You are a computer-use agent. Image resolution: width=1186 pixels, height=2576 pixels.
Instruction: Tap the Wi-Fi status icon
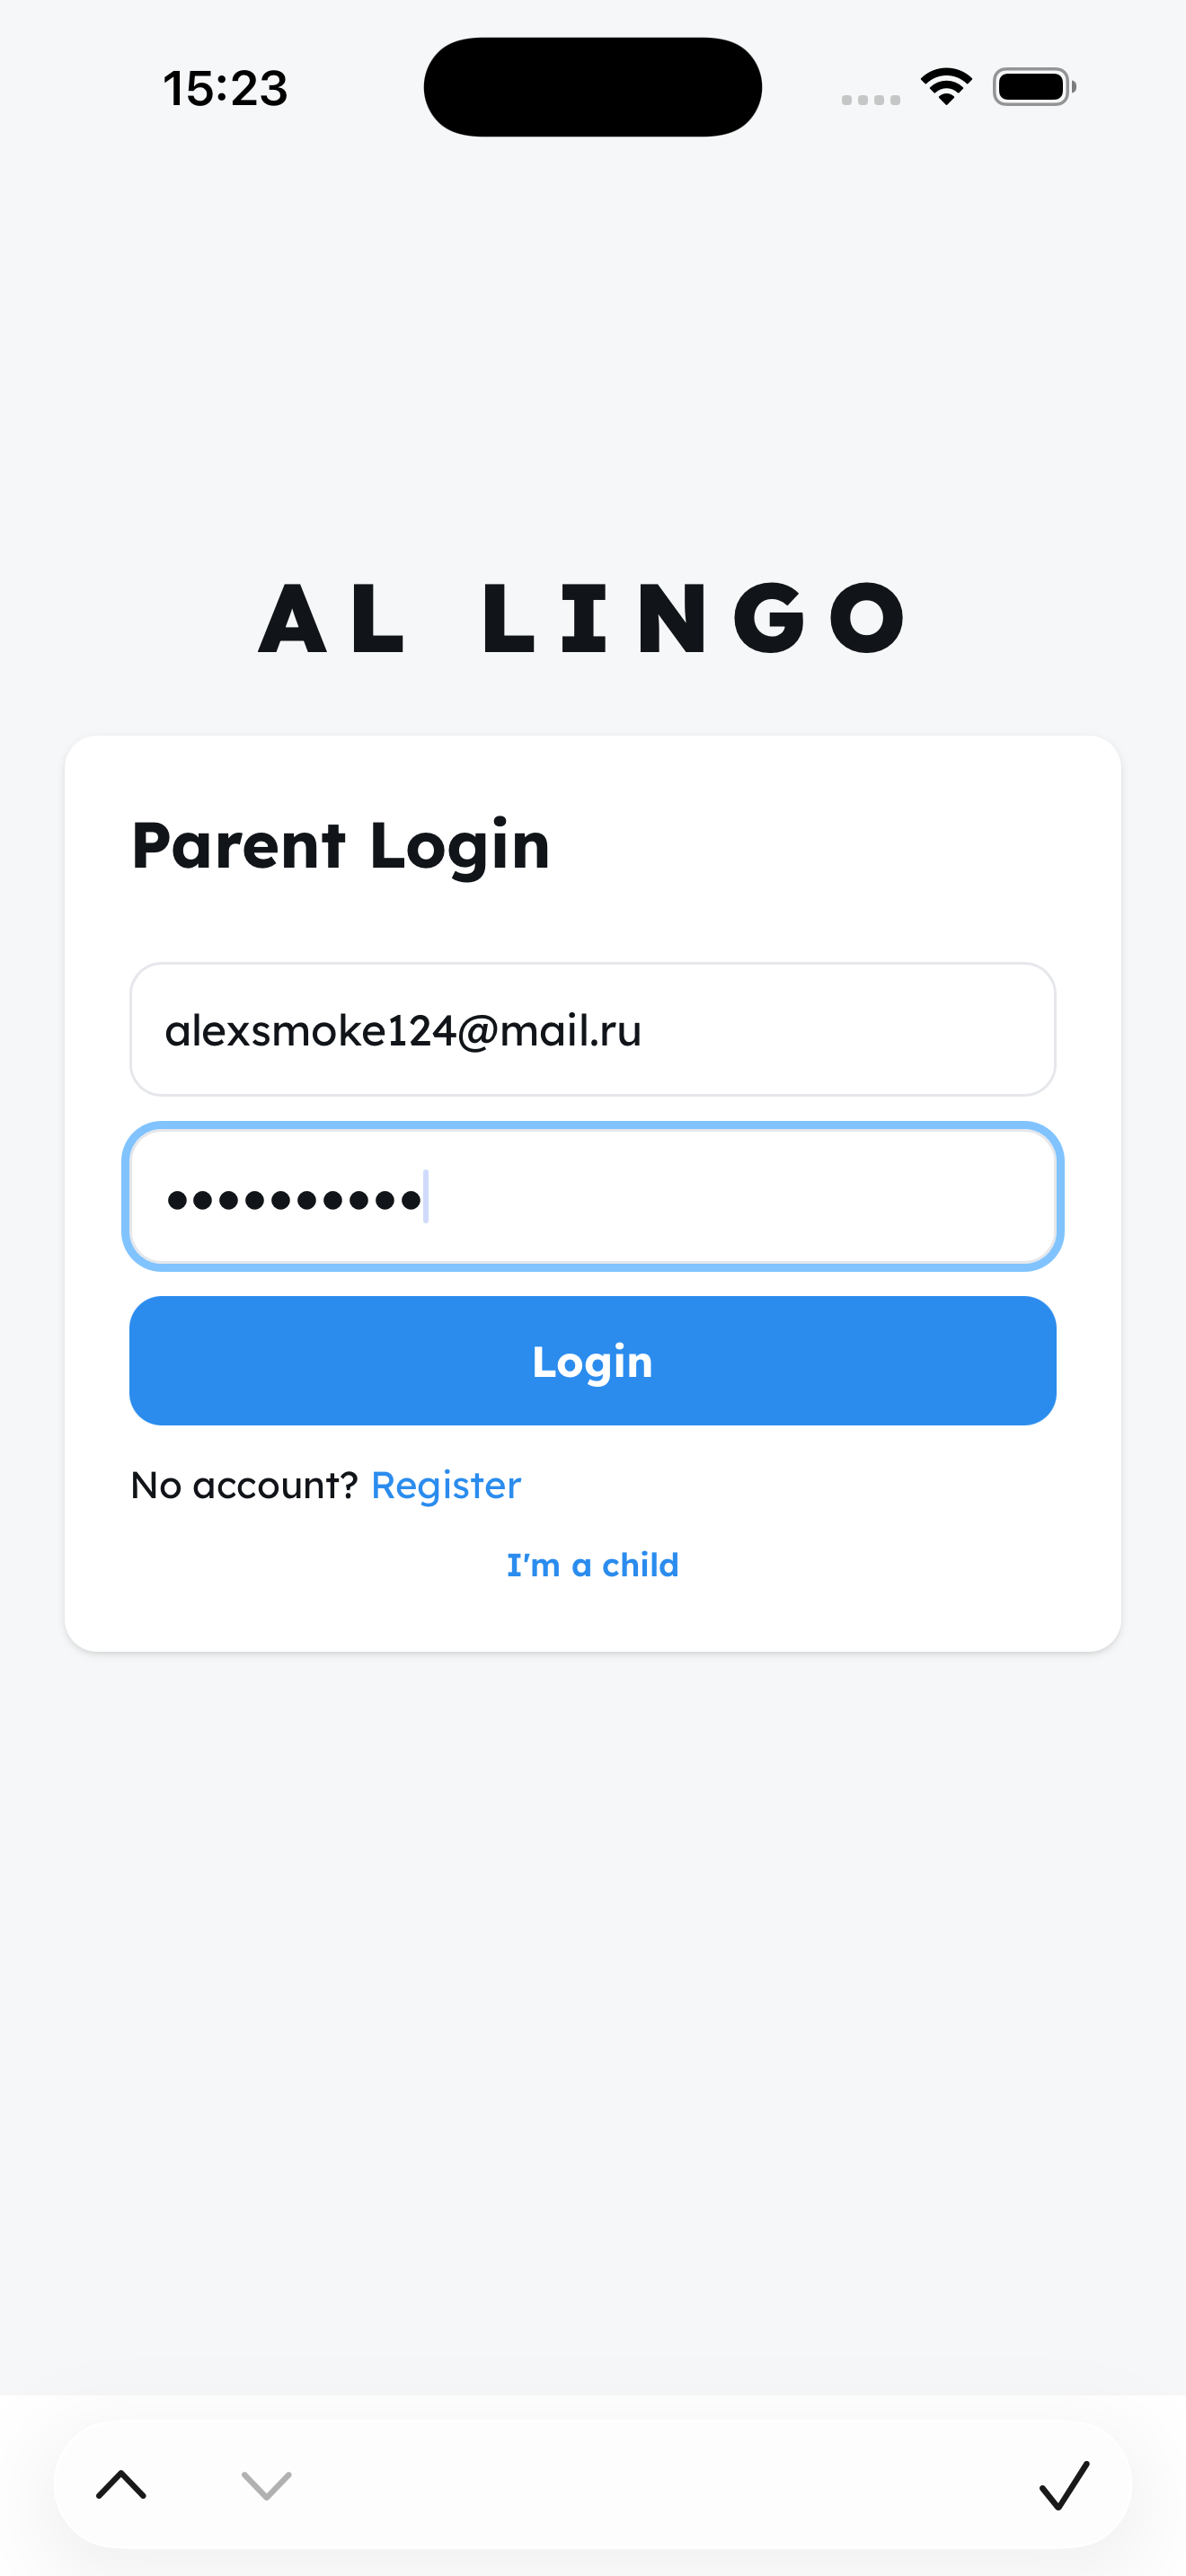point(946,87)
